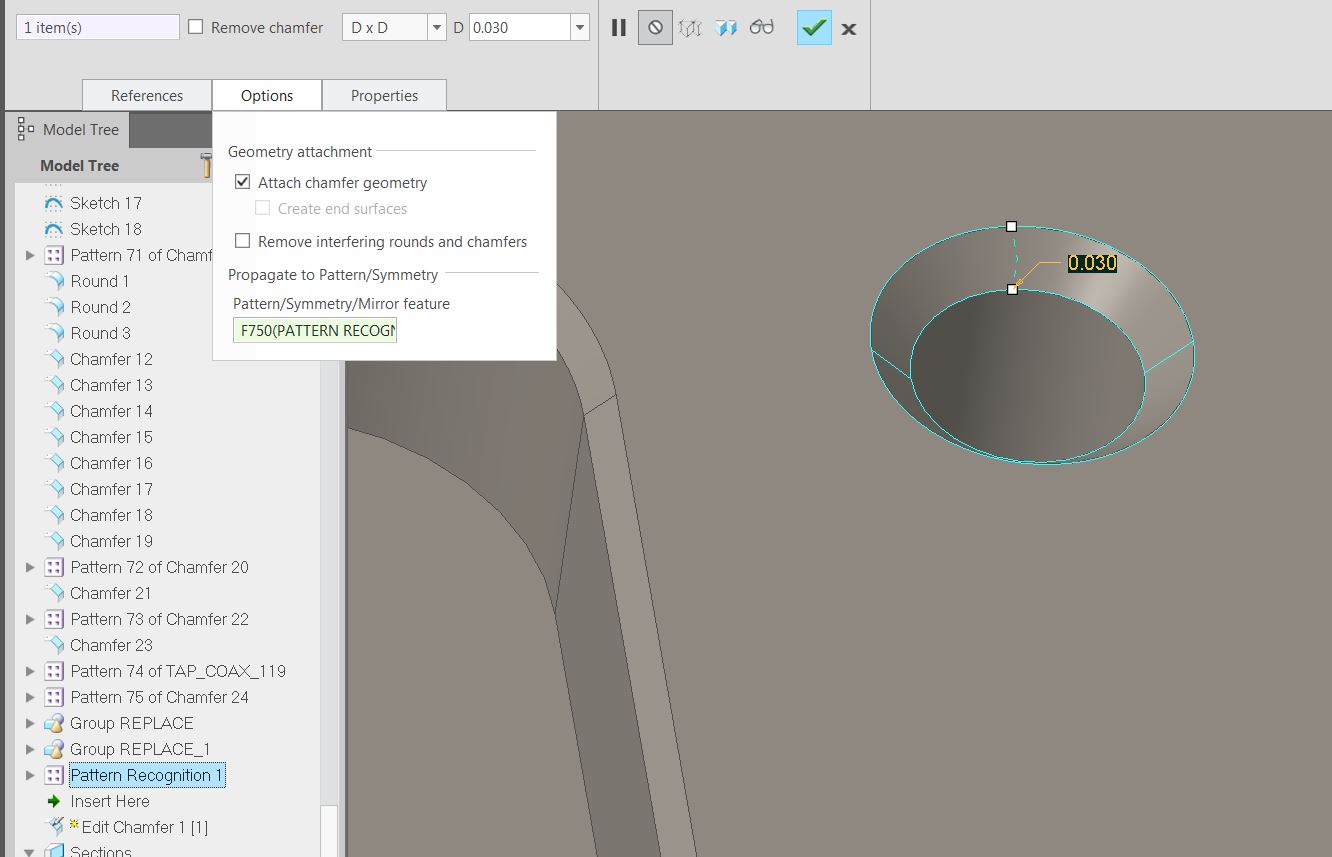
Task: Click the Model Tree settings pin icon
Action: [206, 165]
